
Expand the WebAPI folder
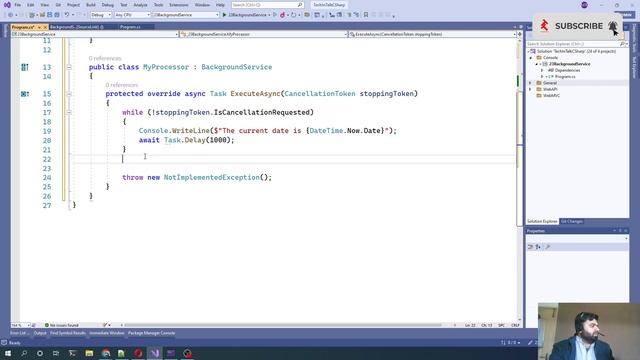531,89
